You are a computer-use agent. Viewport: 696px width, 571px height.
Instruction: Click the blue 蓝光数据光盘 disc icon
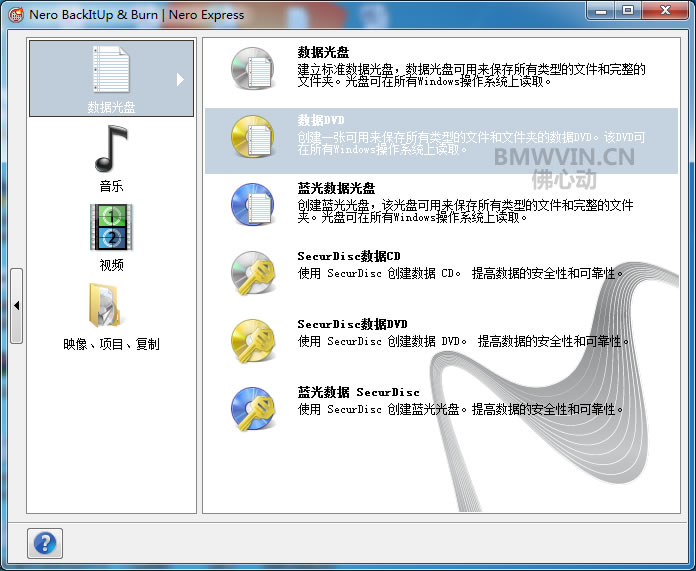(x=253, y=205)
